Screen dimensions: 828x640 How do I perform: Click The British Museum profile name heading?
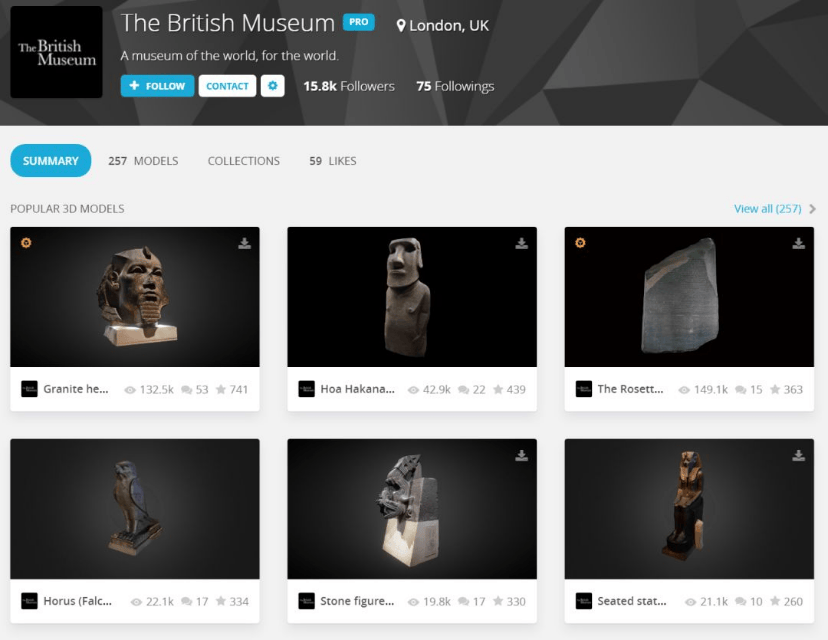click(x=228, y=23)
